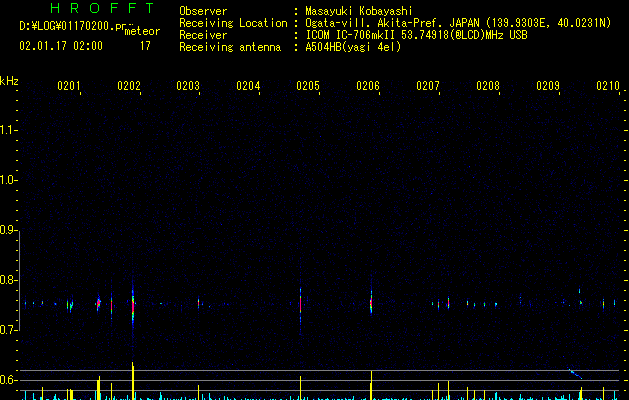Click the 0201 time marker
Screen dimensions: 629x400
[69, 85]
